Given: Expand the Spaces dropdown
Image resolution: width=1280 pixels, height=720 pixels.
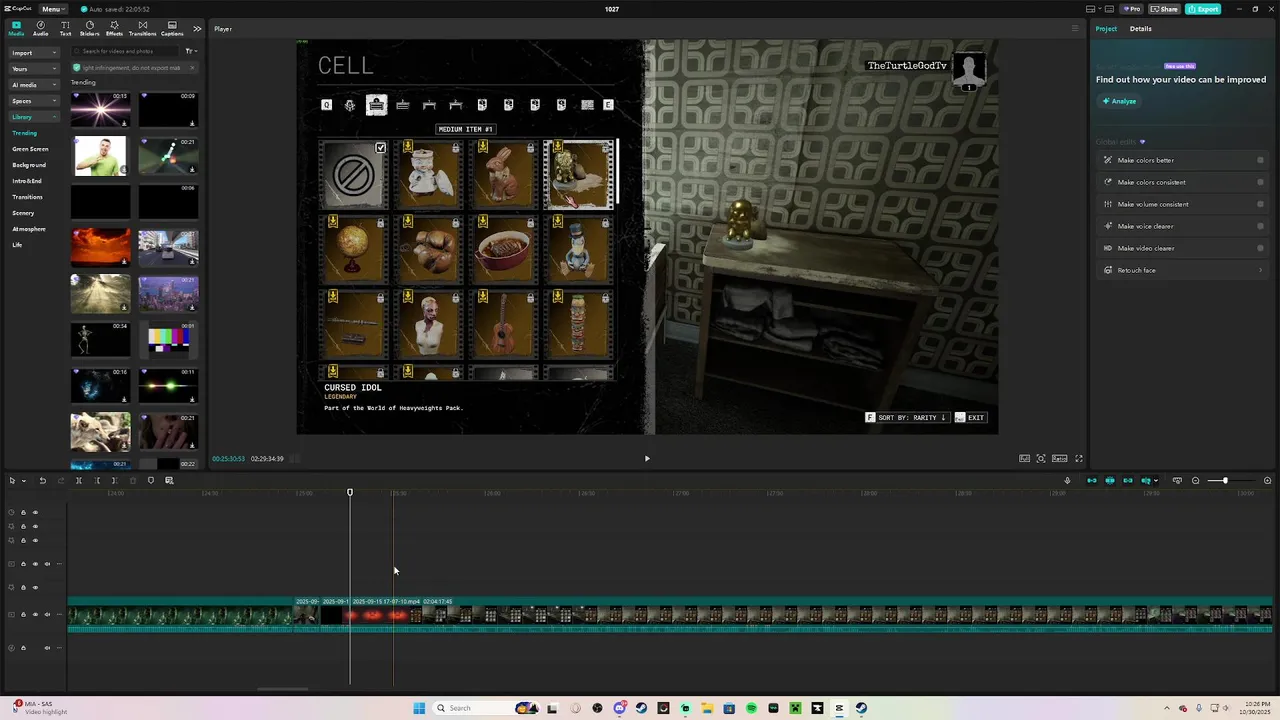Looking at the screenshot, I should (x=34, y=101).
